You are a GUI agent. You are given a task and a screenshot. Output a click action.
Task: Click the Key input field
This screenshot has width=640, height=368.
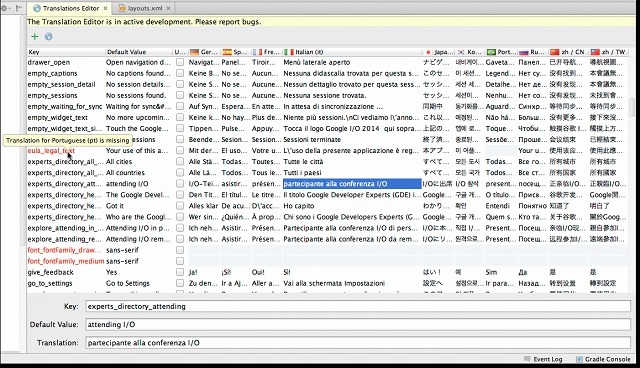[358, 306]
